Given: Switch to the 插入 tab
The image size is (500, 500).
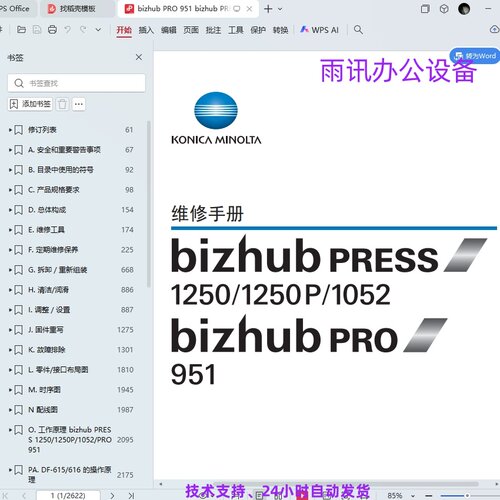Looking at the screenshot, I should 146,30.
